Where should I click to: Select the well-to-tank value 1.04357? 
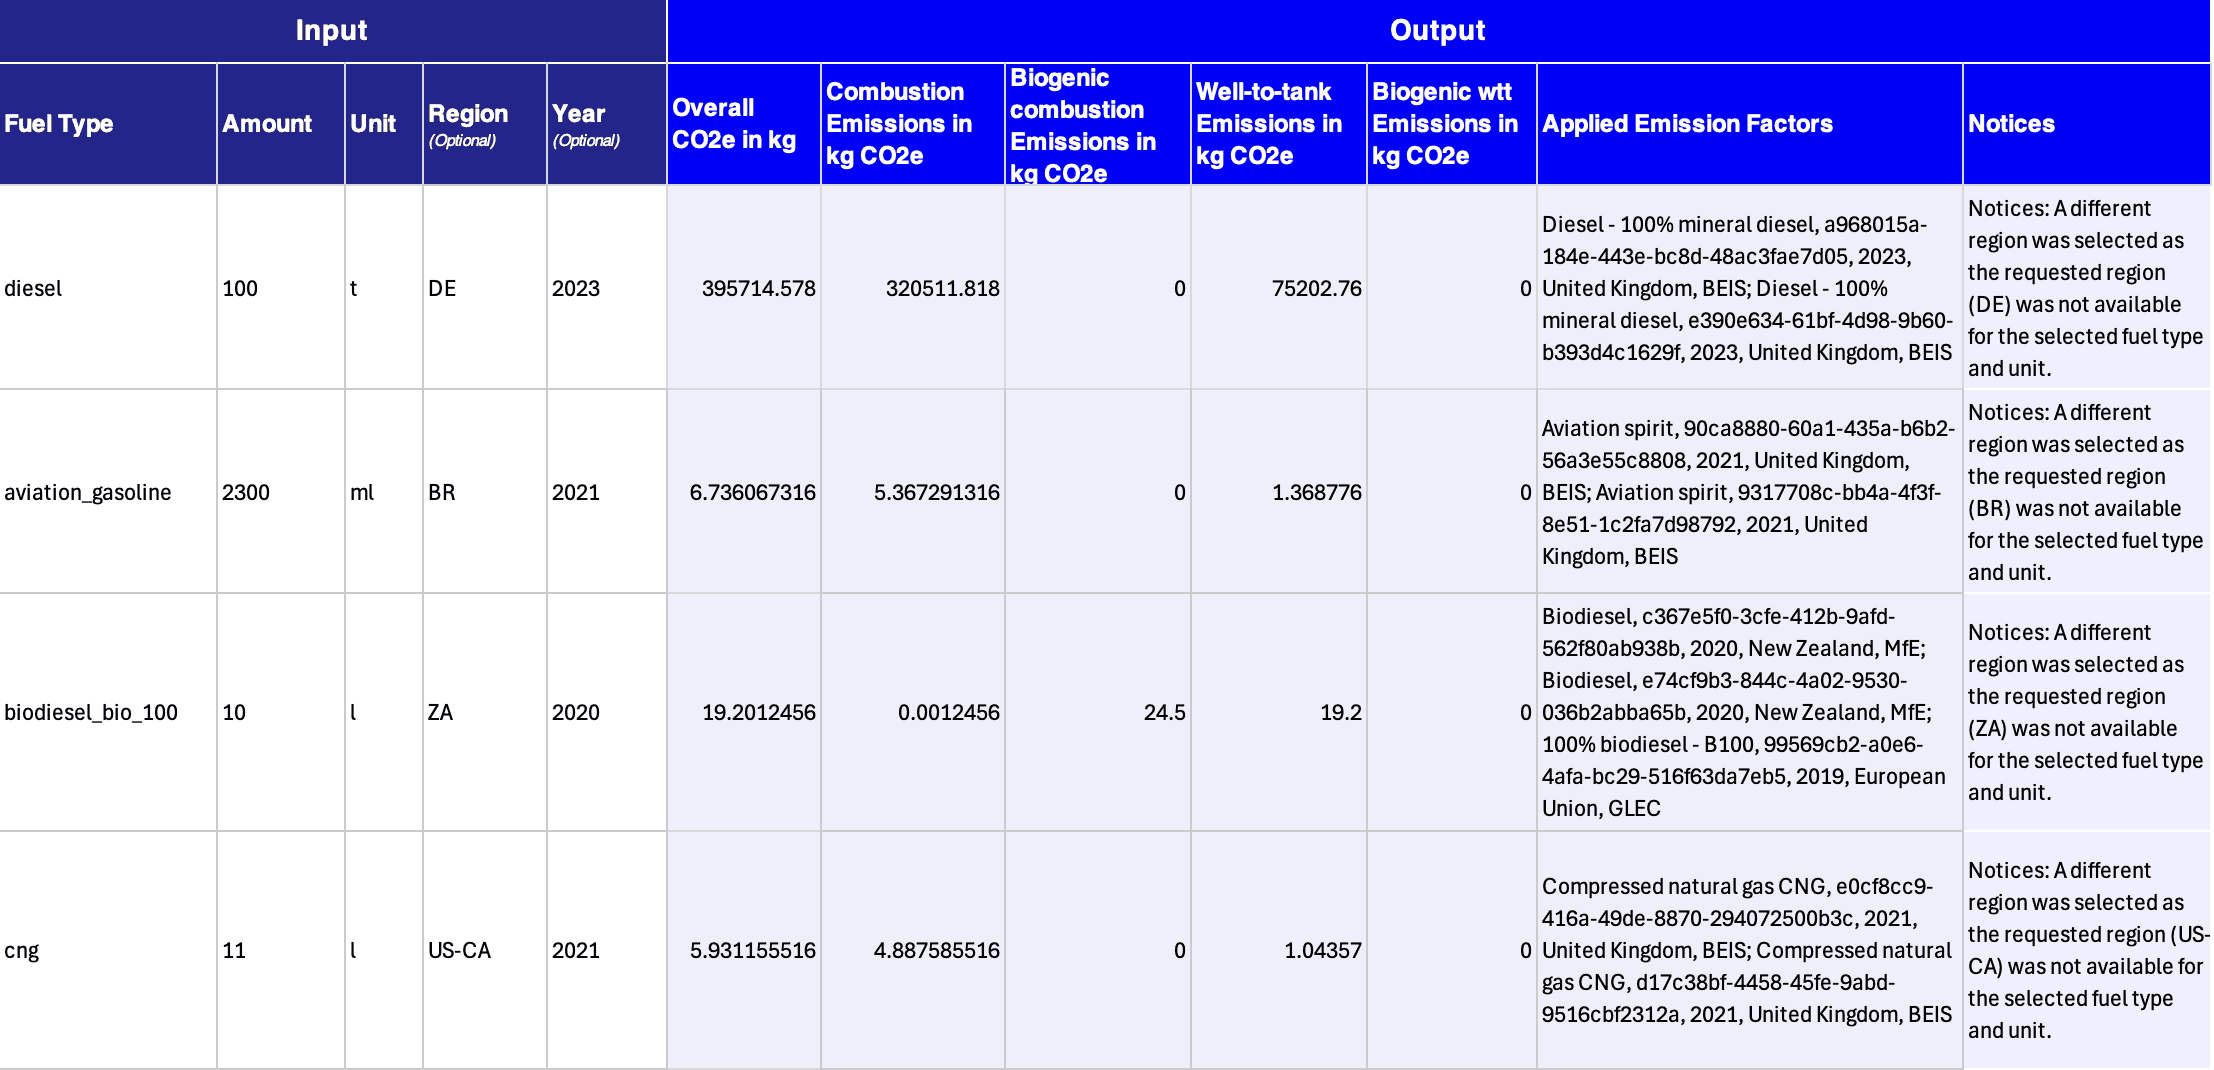click(x=1322, y=950)
